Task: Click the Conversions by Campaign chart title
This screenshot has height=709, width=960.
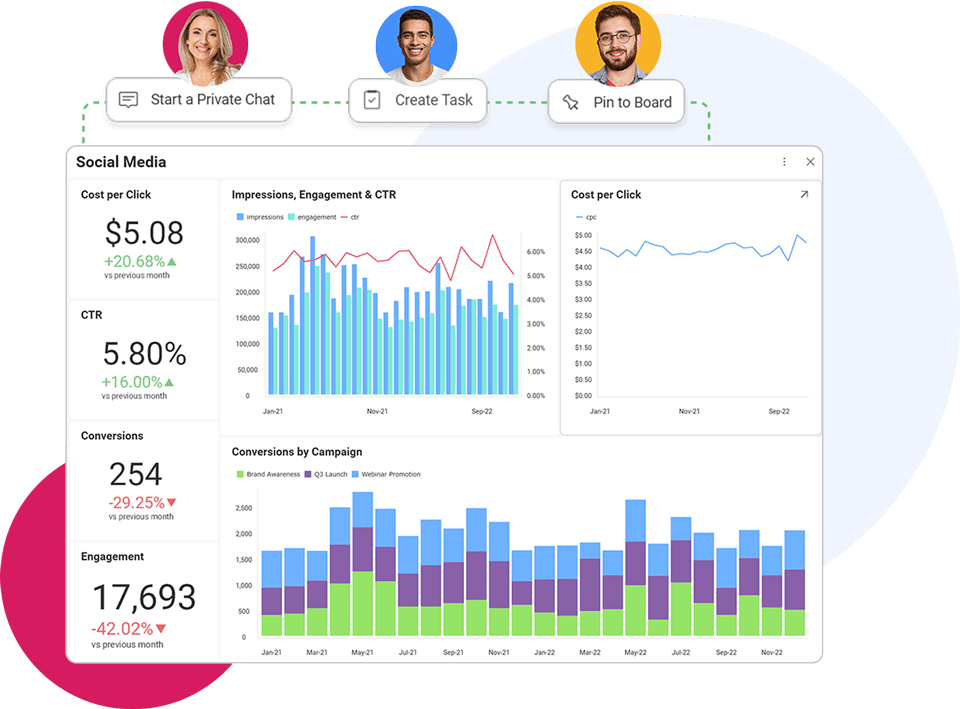Action: tap(297, 452)
